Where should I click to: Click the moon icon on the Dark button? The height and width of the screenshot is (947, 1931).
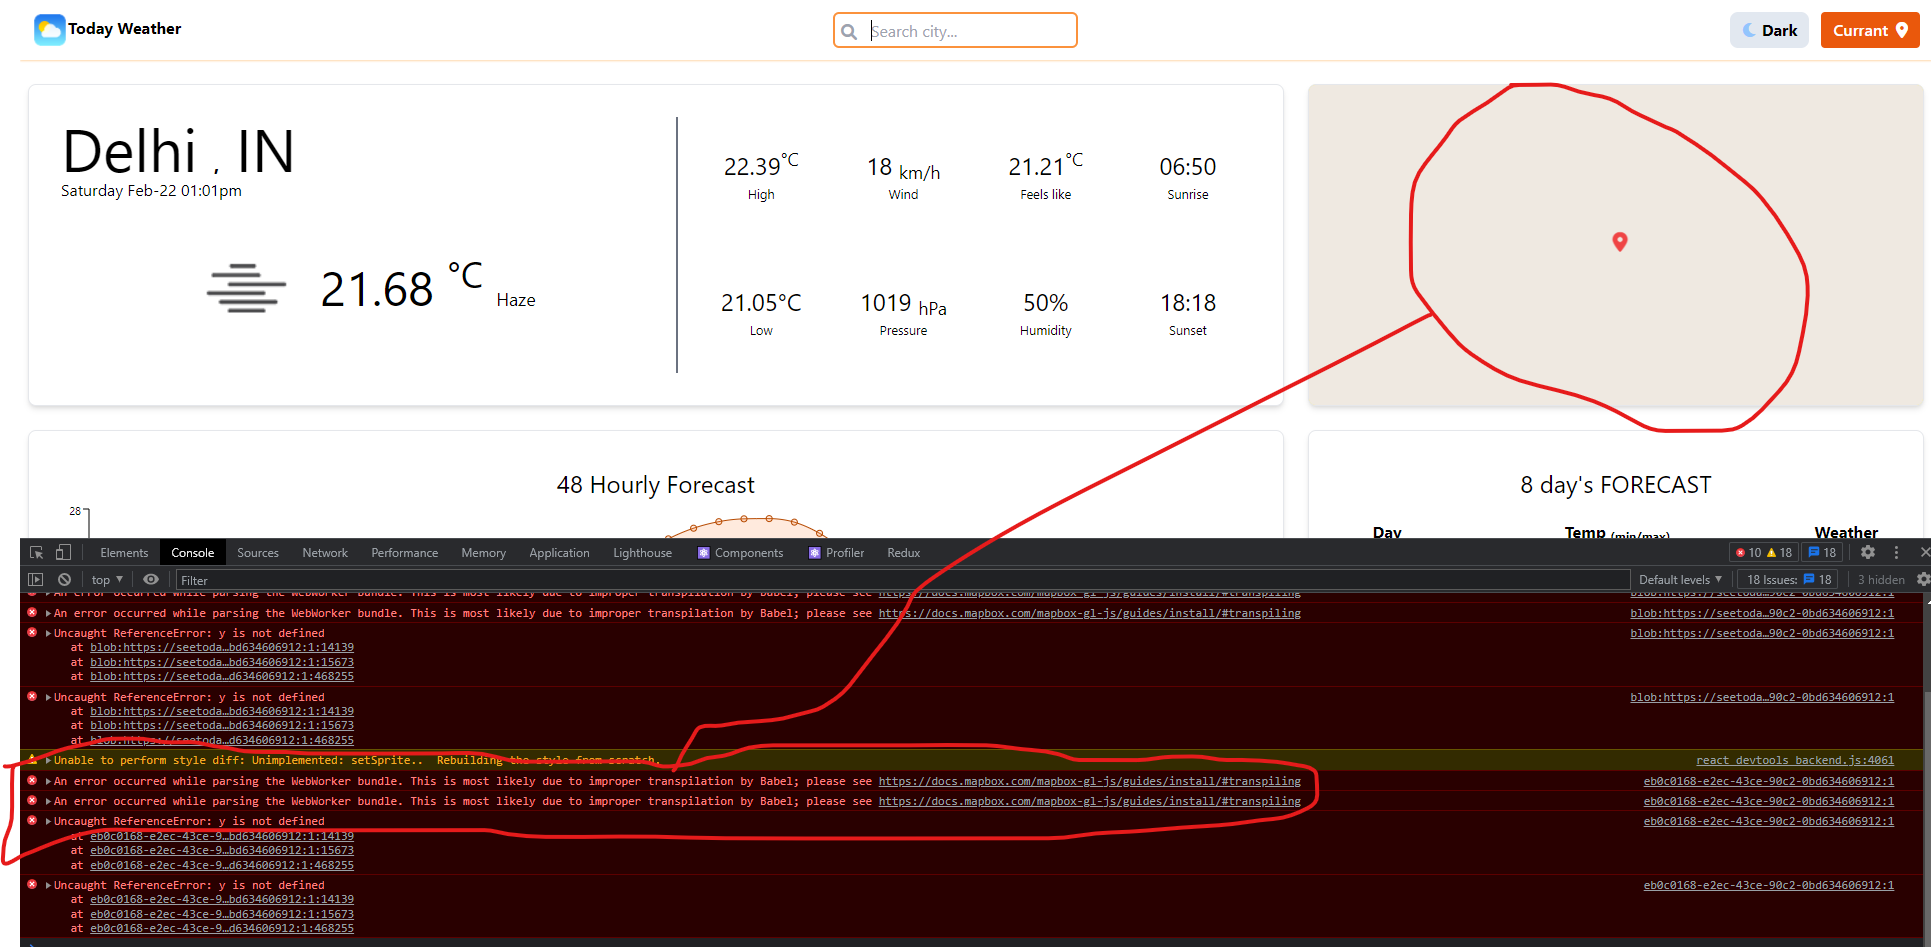[x=1749, y=30]
